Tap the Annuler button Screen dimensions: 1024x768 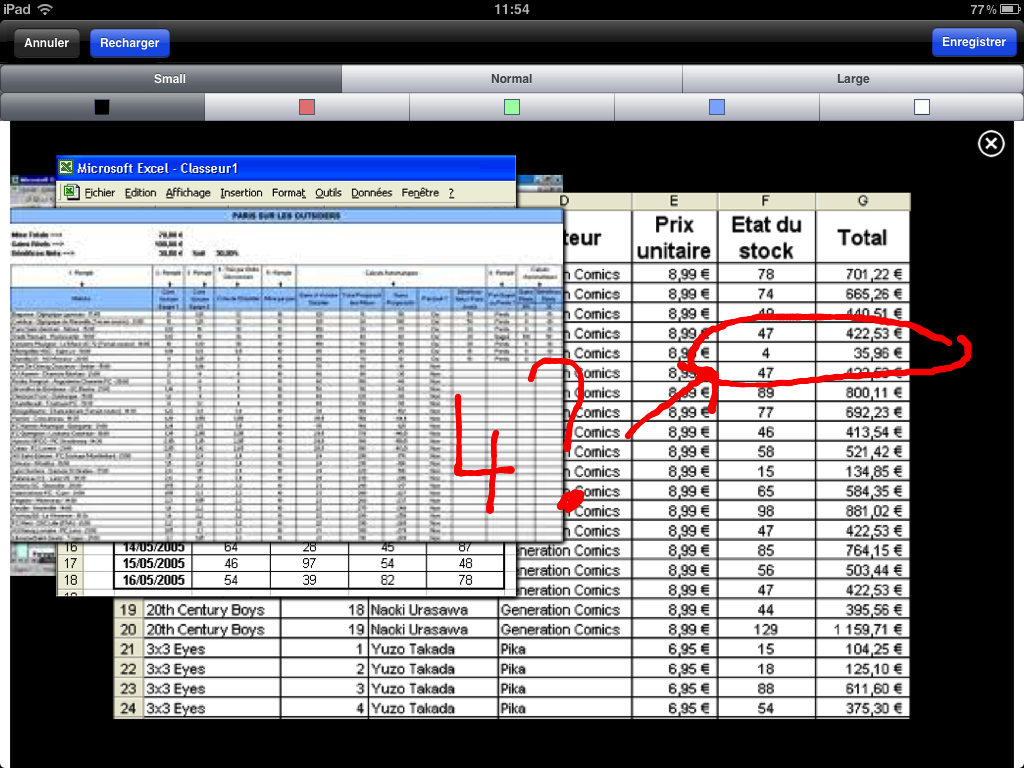[46, 43]
